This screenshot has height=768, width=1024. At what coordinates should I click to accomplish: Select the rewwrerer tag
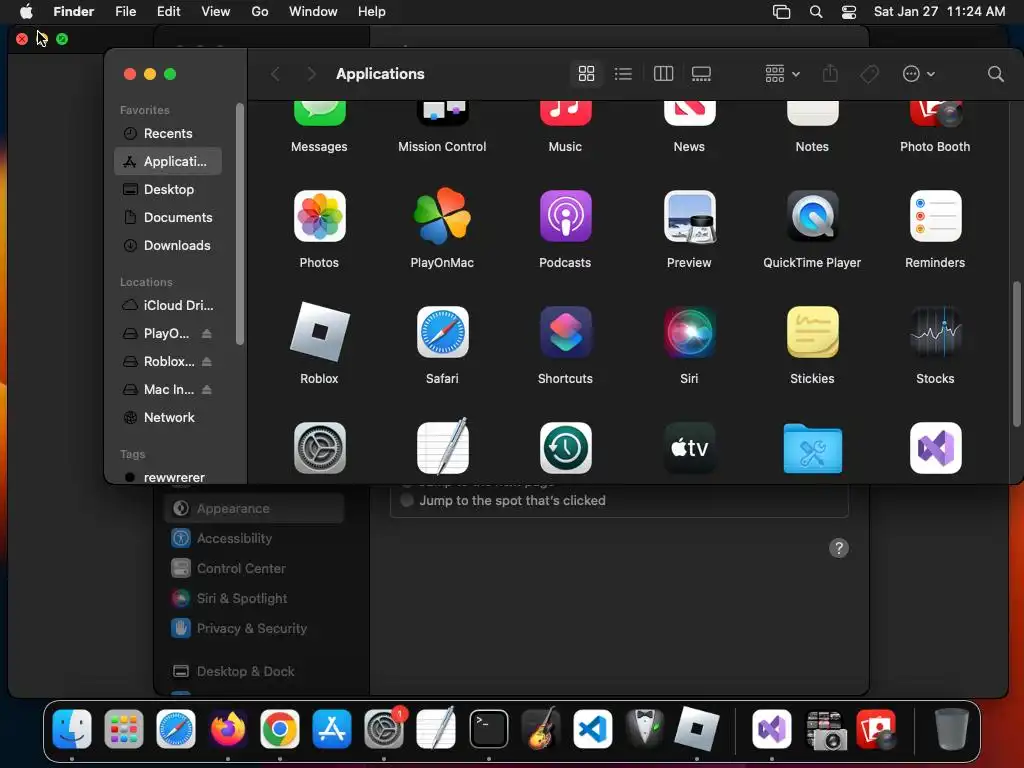click(x=168, y=477)
